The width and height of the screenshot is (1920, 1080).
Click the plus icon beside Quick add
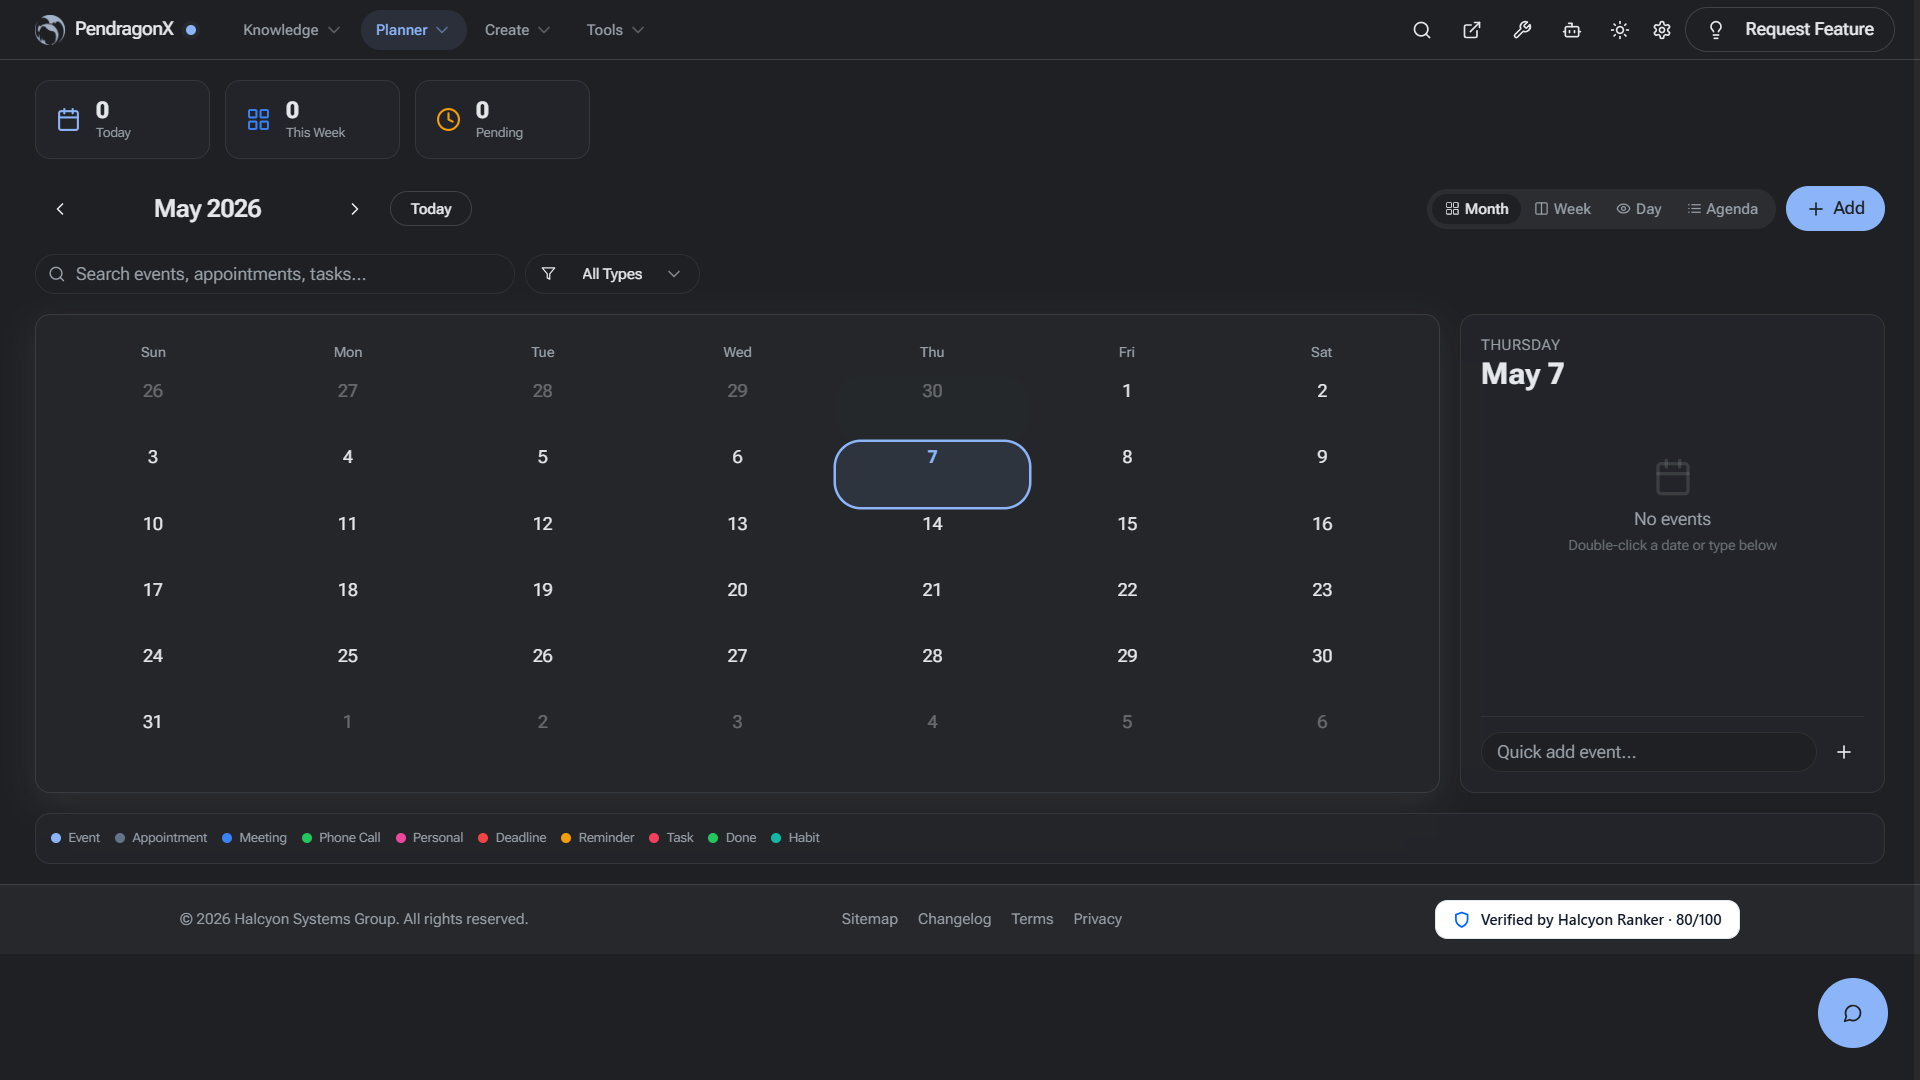click(1844, 752)
